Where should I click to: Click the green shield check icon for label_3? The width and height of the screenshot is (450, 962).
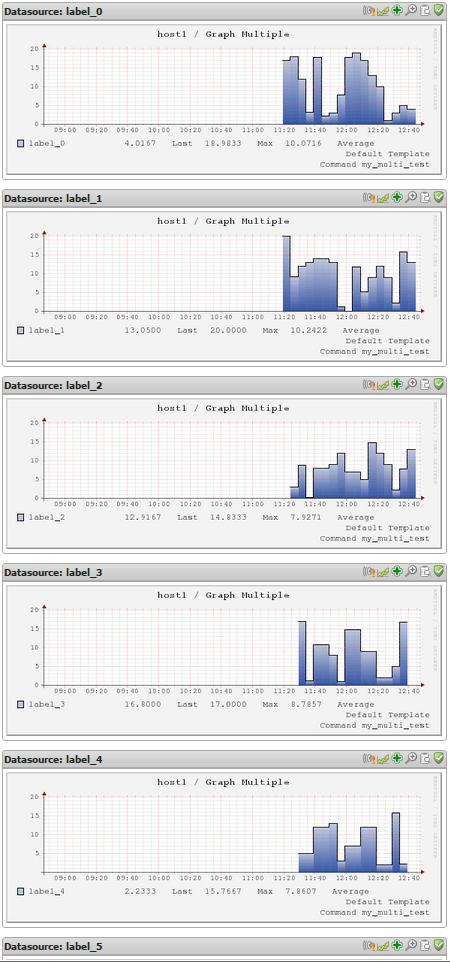pyautogui.click(x=438, y=572)
